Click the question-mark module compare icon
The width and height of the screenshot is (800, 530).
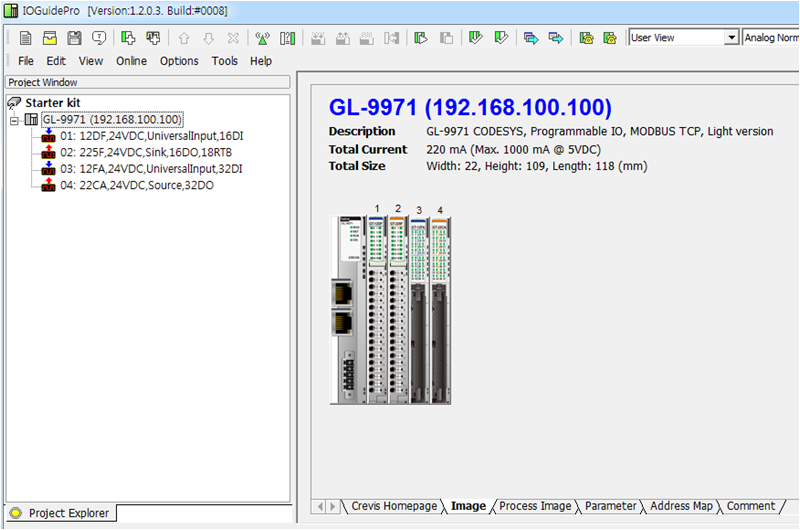[288, 38]
